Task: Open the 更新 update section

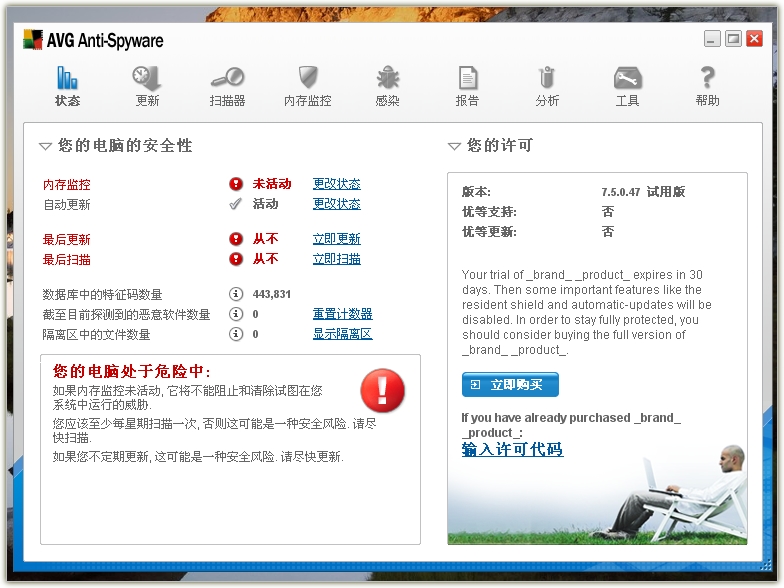Action: point(147,86)
